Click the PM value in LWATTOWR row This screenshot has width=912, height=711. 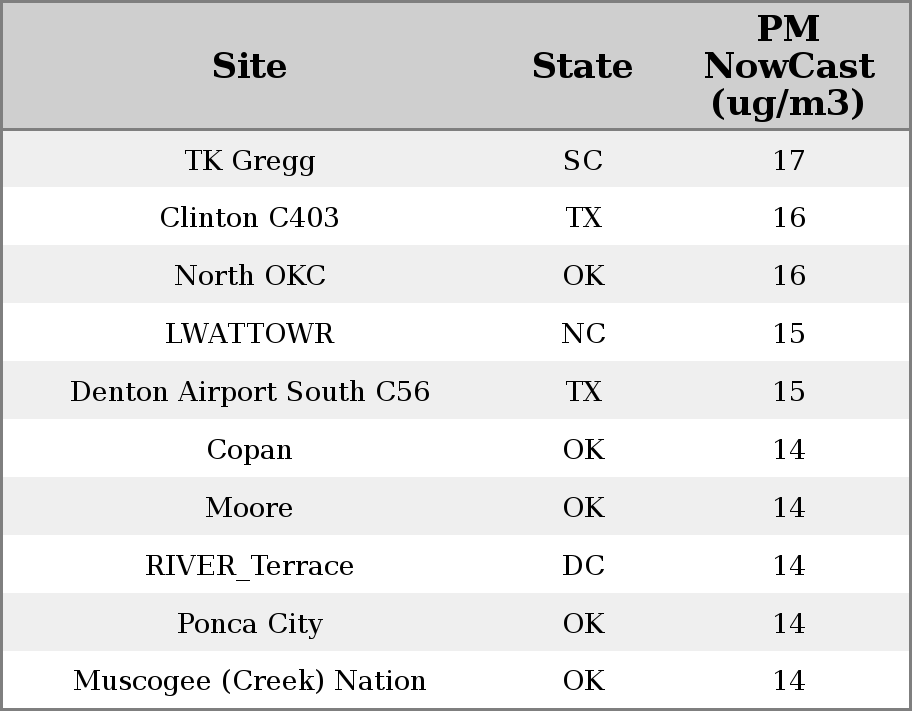[x=788, y=334]
